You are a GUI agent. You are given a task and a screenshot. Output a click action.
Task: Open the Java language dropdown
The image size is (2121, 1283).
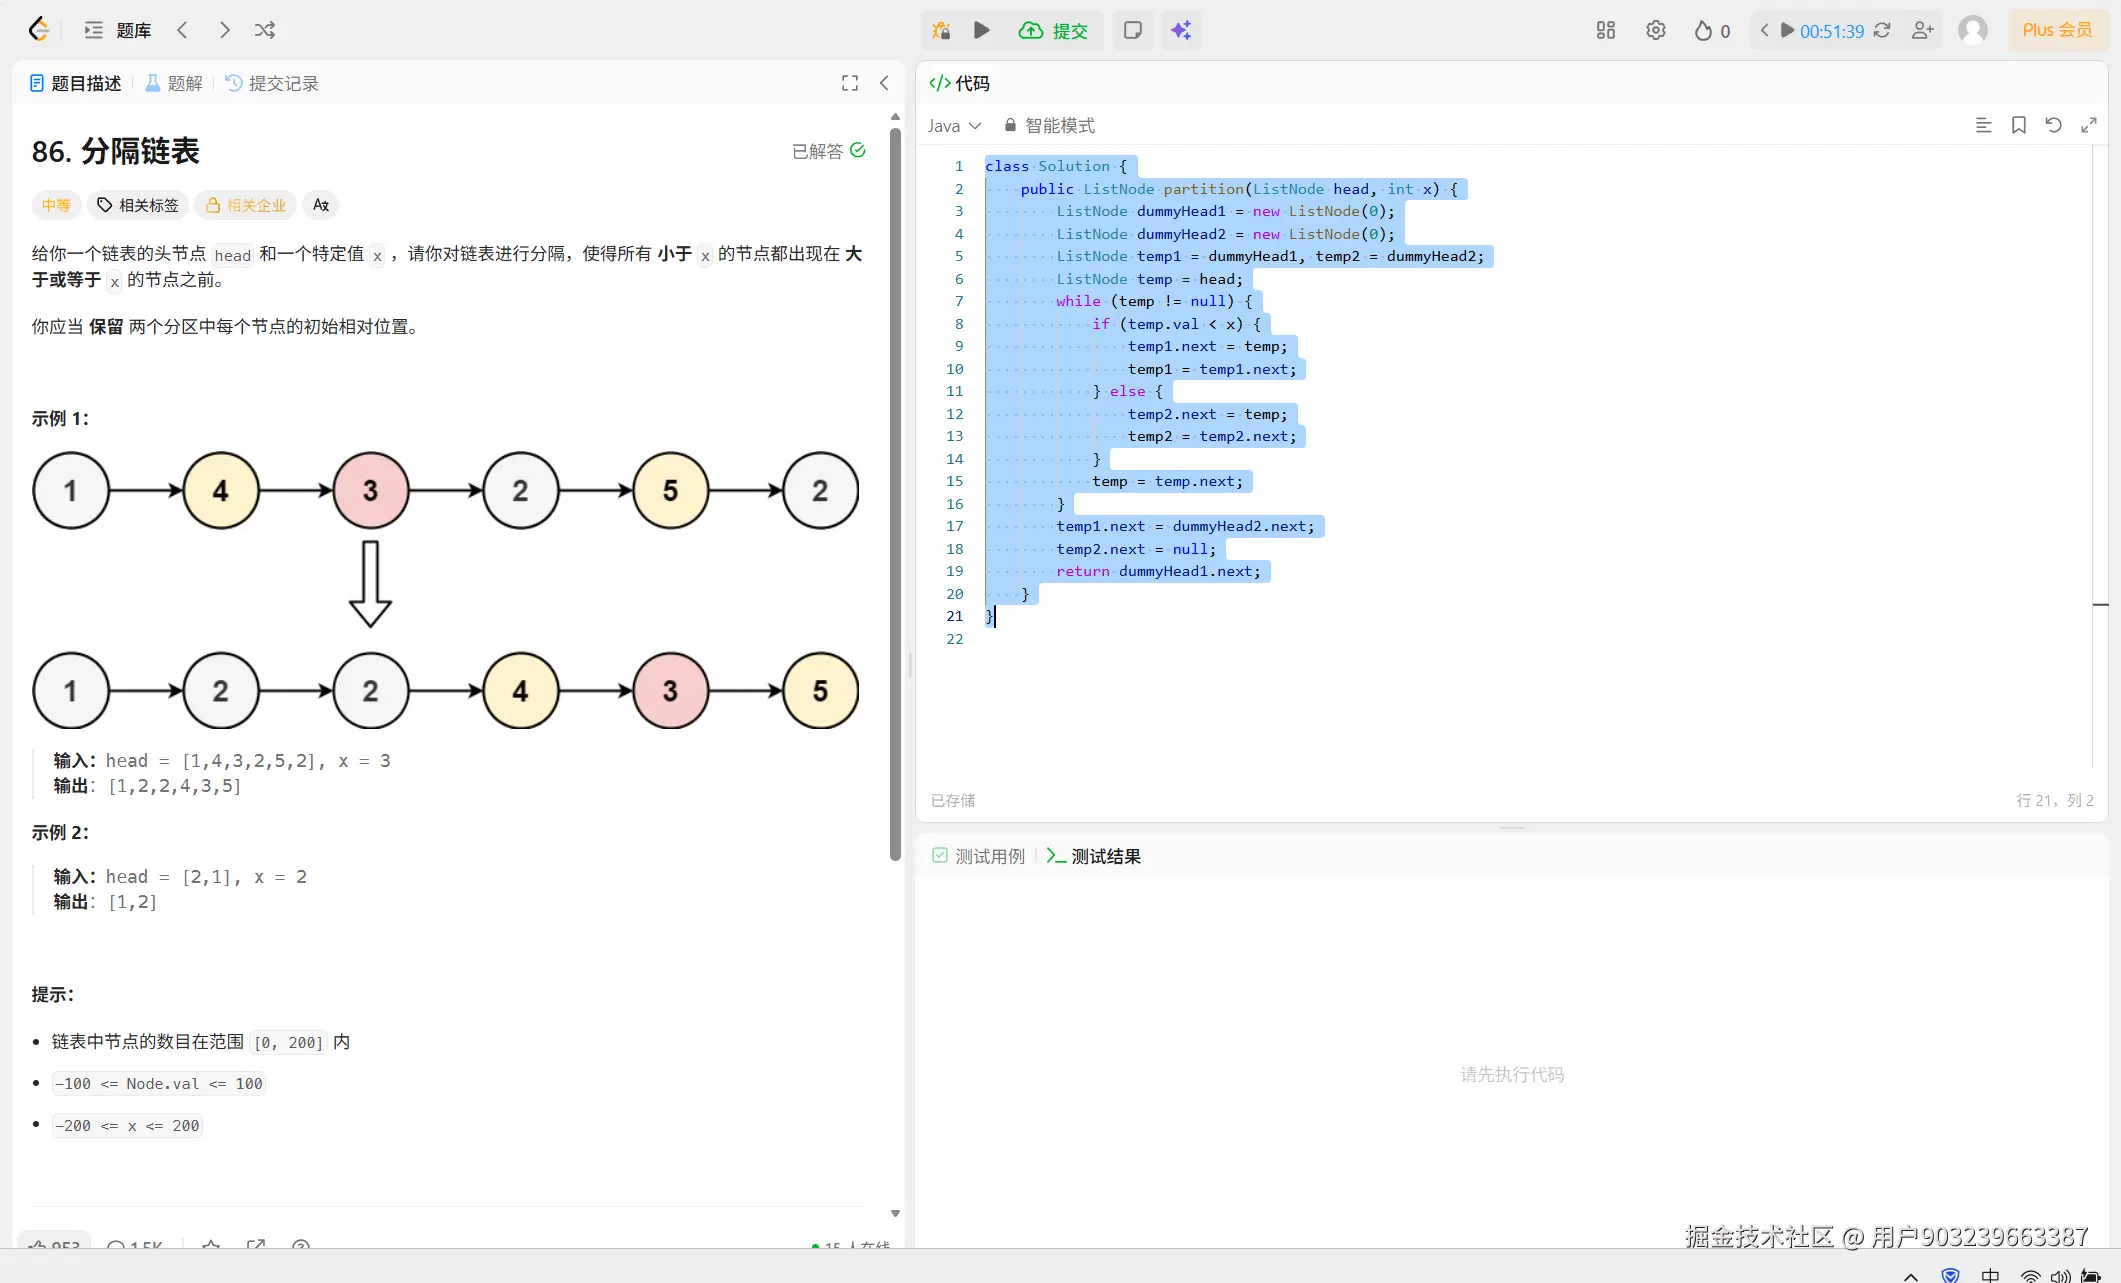tap(954, 125)
